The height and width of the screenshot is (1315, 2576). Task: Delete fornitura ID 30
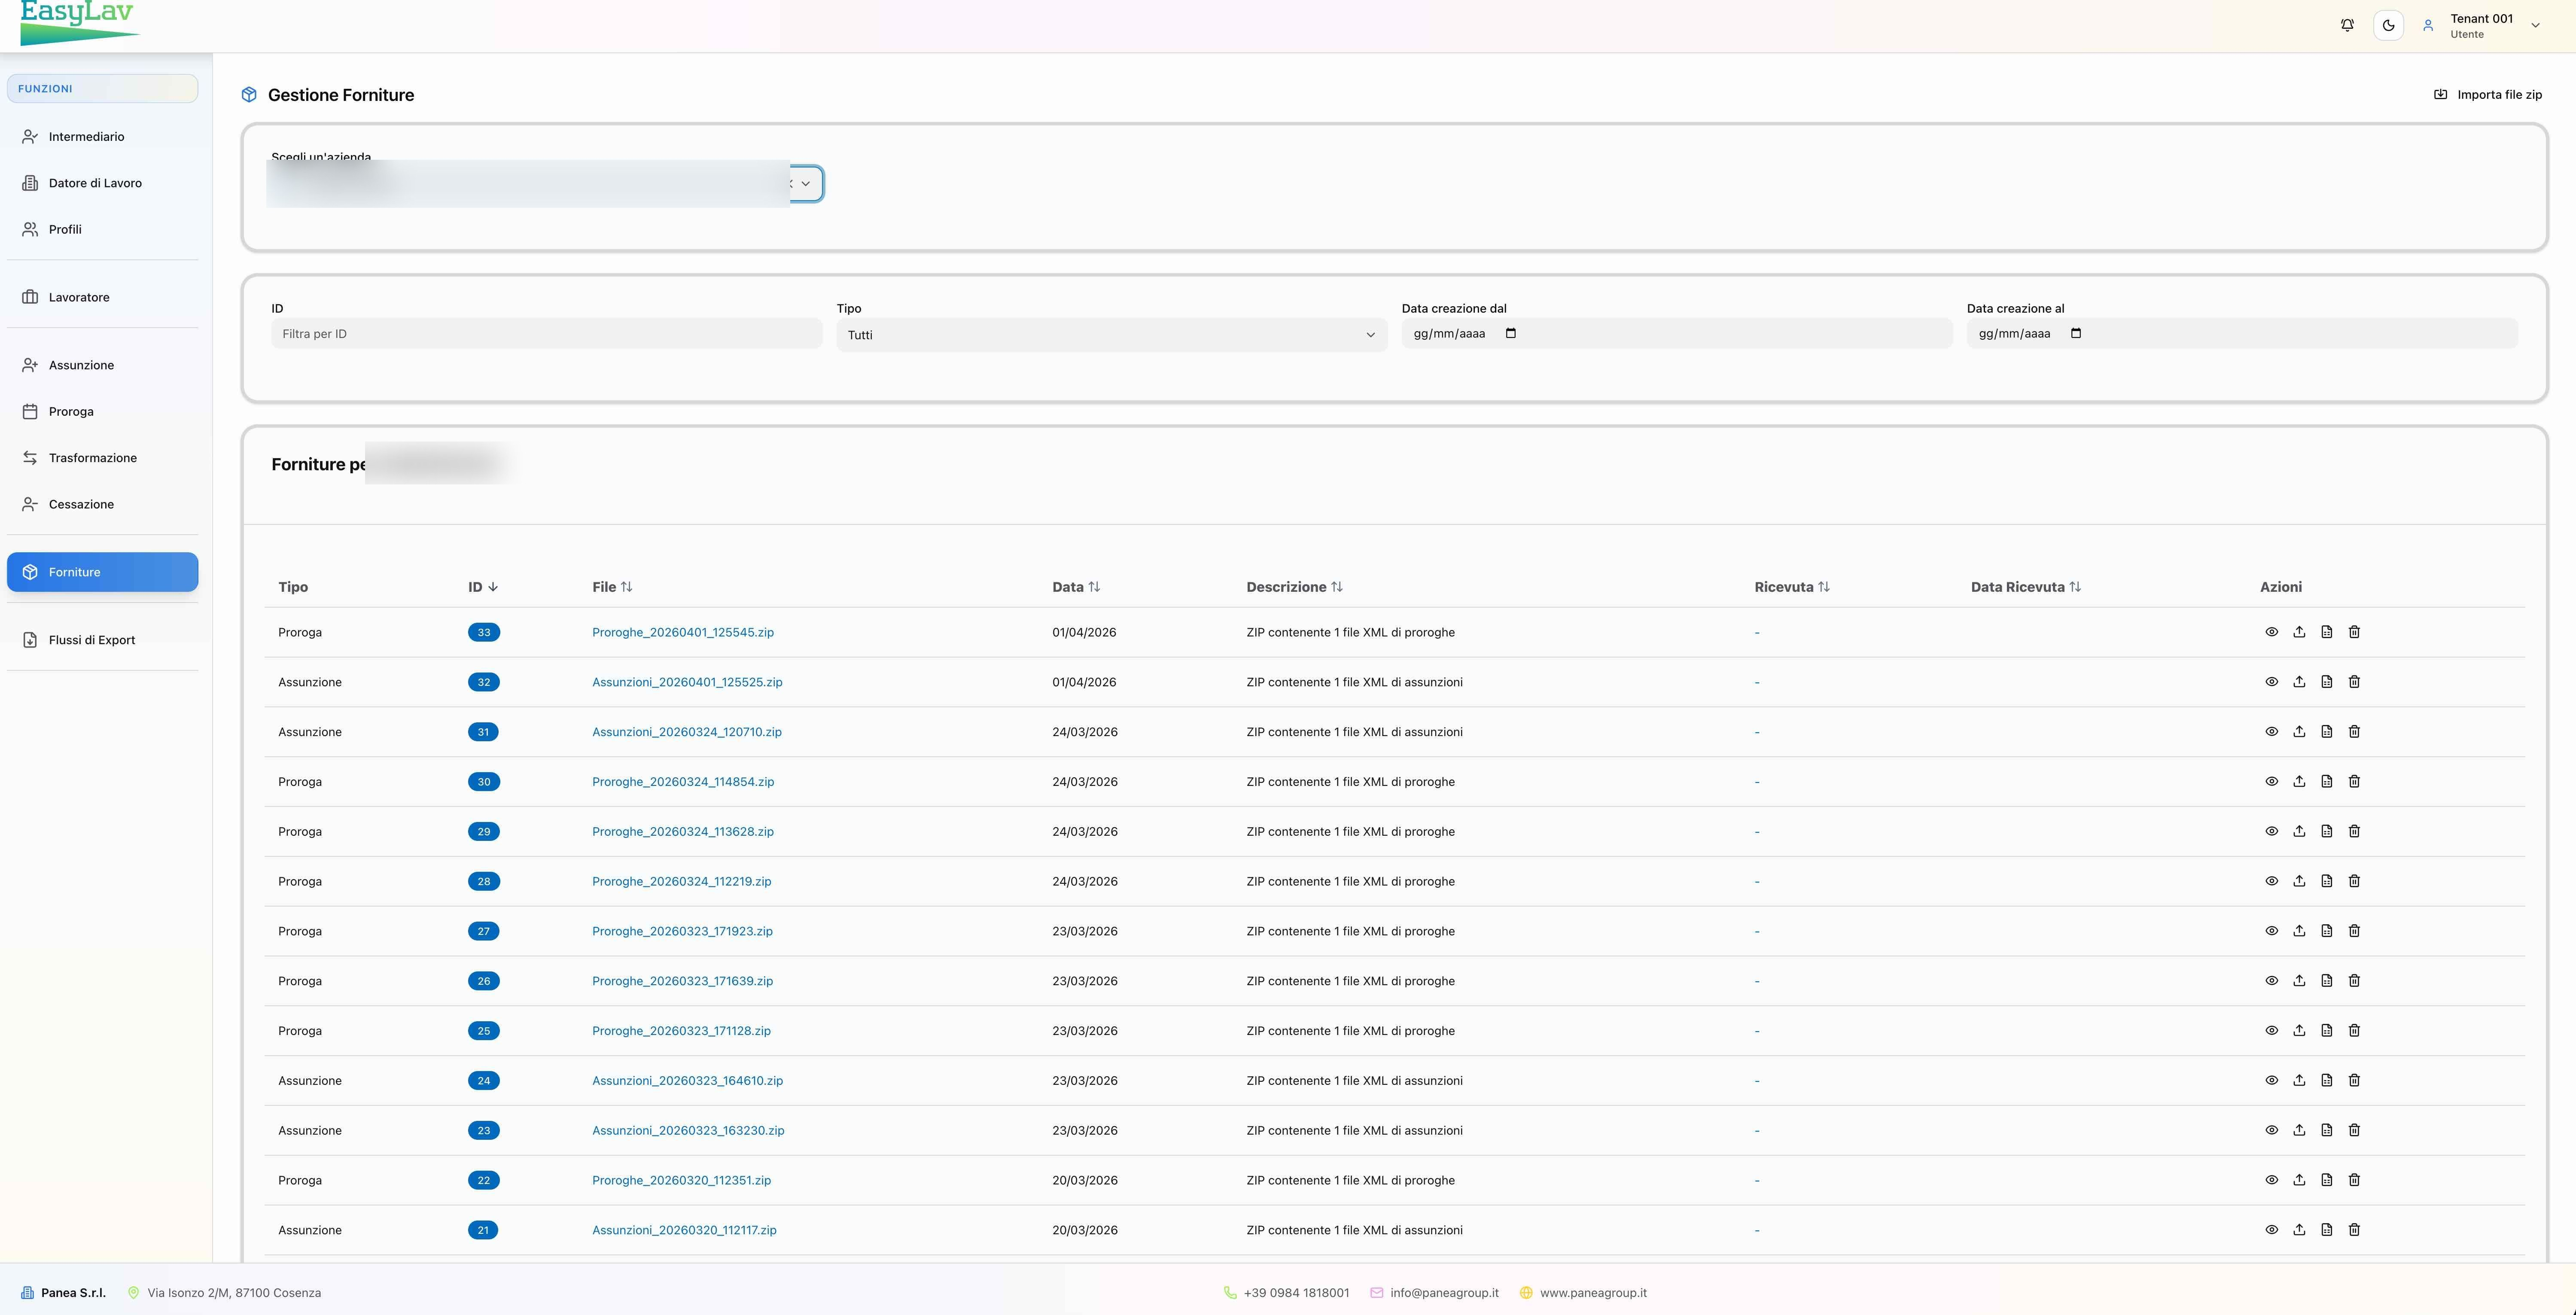point(2354,782)
